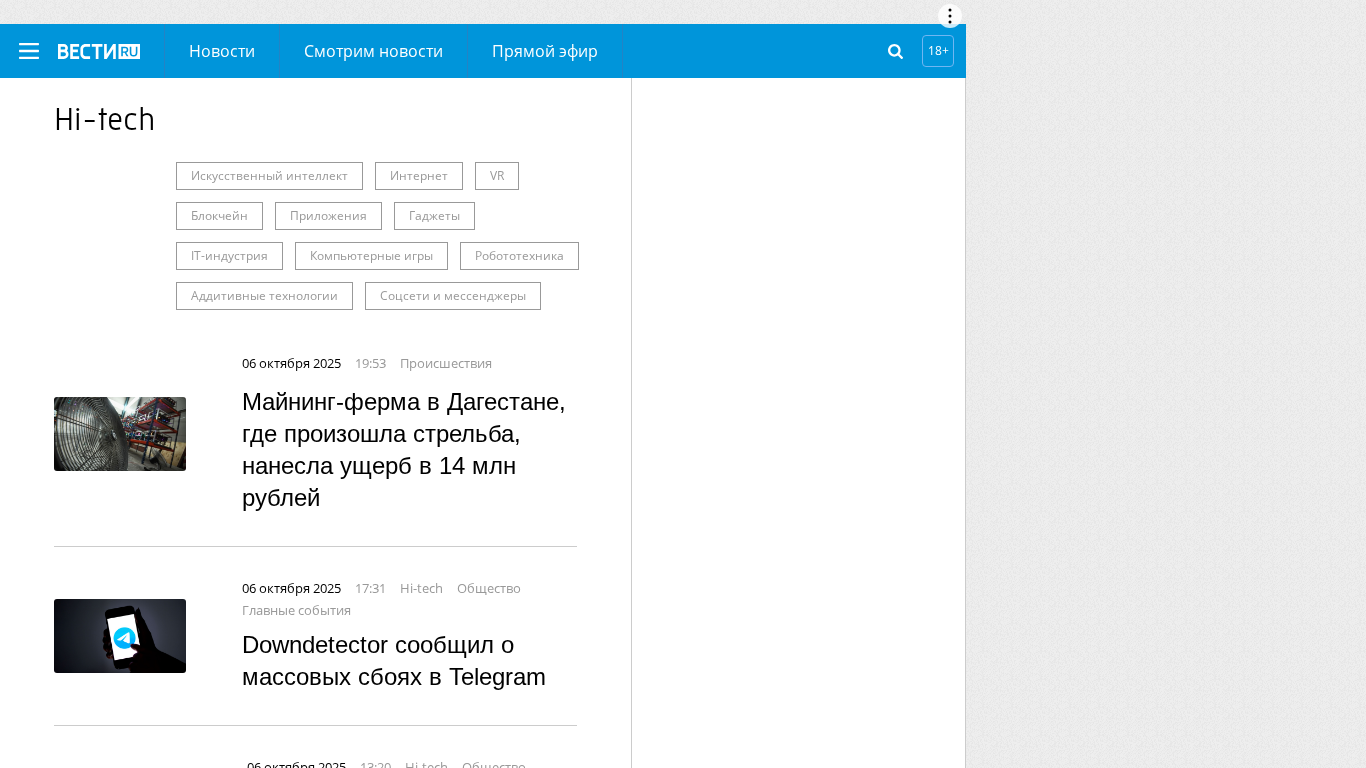
Task: Select the Аддитивные технологии tag
Action: 264,296
